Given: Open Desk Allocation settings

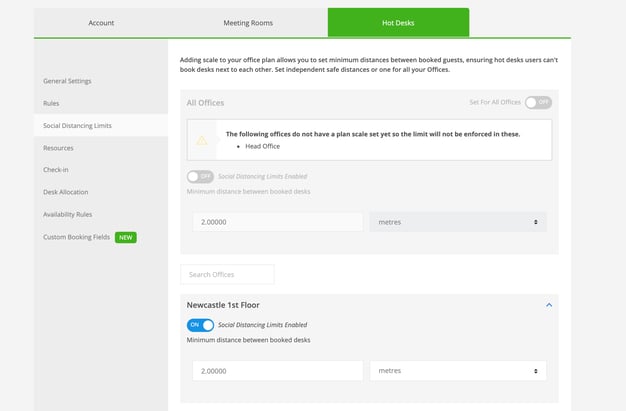Looking at the screenshot, I should pyautogui.click(x=66, y=192).
